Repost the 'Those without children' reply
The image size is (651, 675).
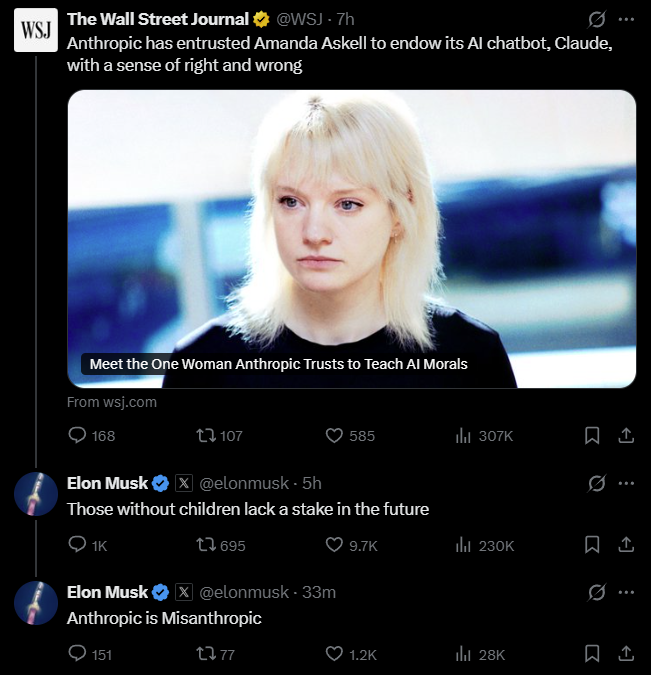pos(206,545)
